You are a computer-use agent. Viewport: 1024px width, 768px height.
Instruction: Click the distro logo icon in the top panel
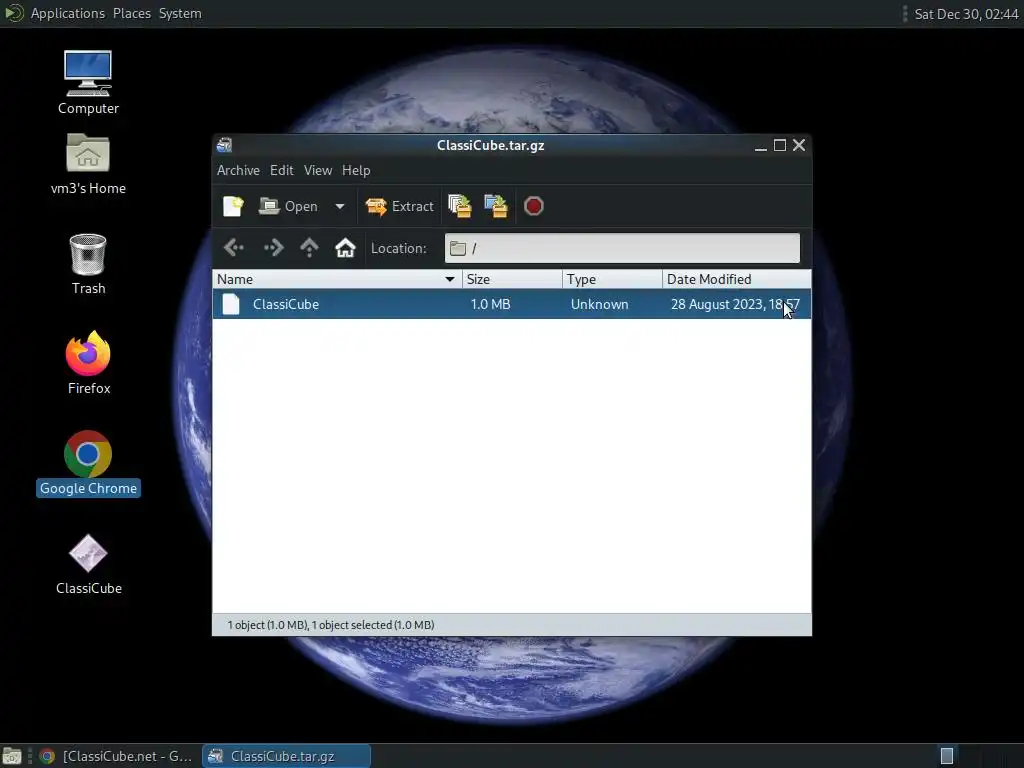click(x=14, y=13)
